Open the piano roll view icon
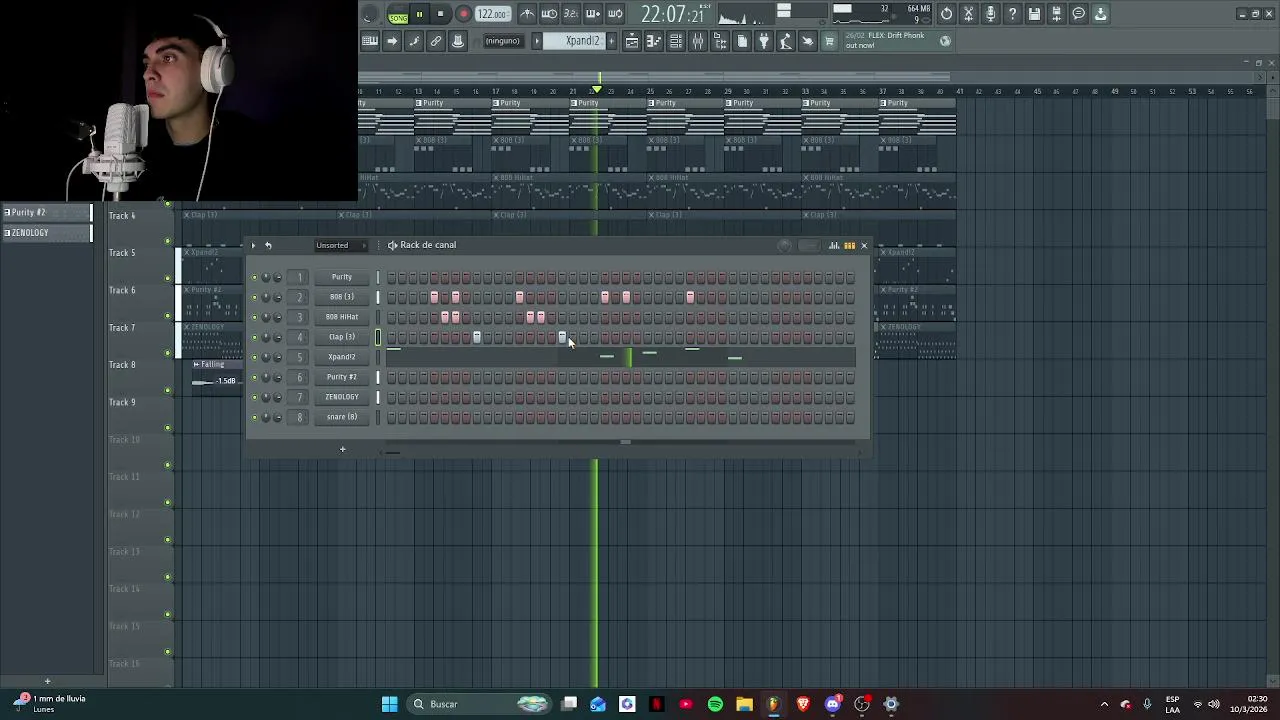Screen dimensions: 1280x720 (x=654, y=41)
